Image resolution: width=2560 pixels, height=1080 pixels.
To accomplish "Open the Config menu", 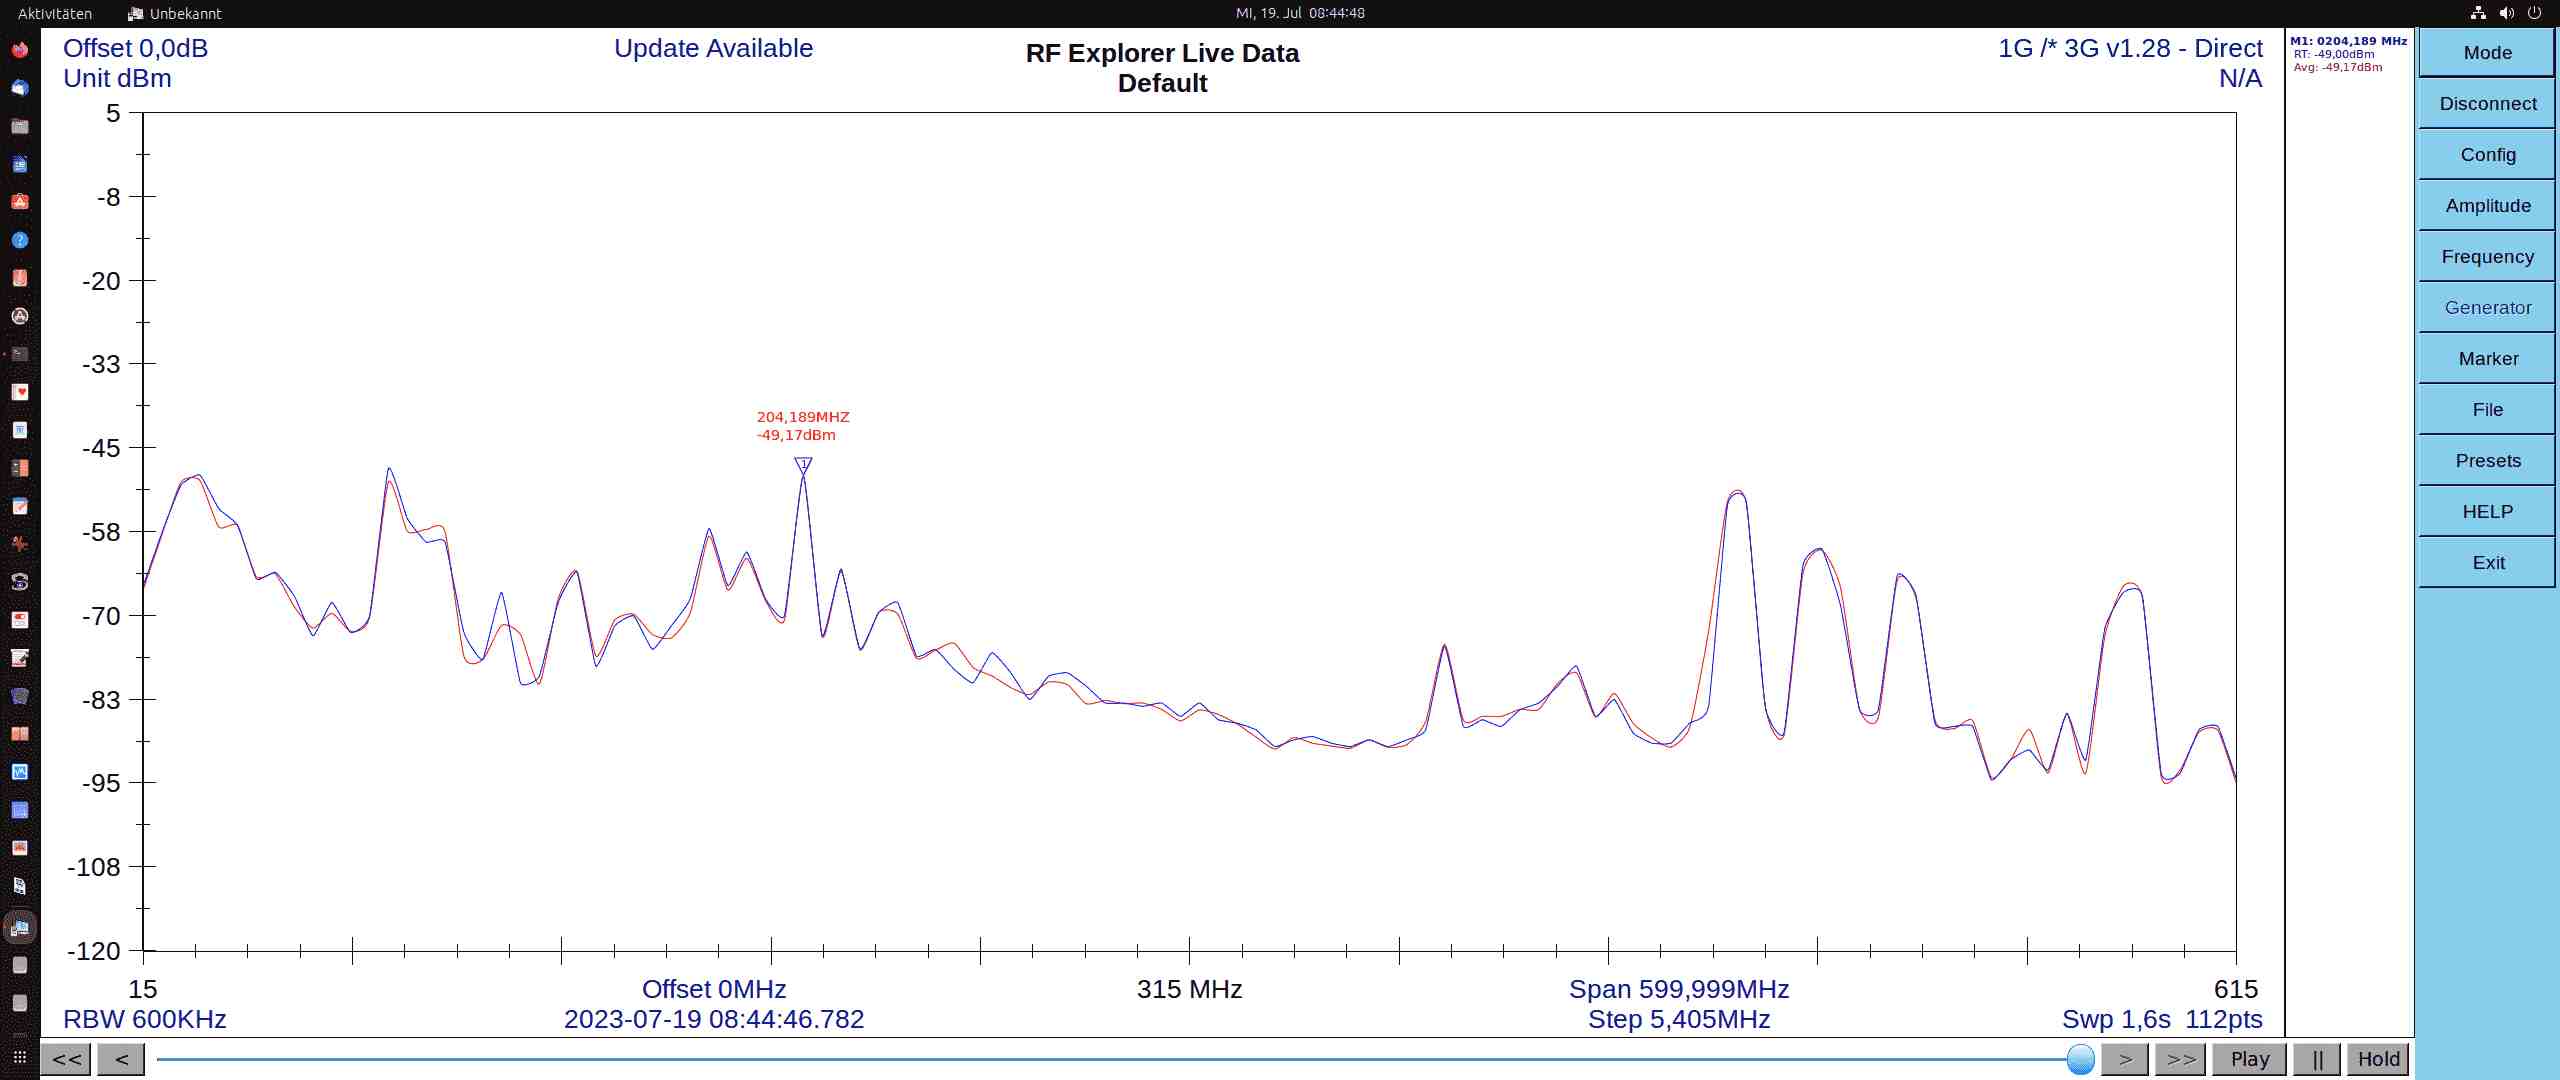I will point(2487,155).
